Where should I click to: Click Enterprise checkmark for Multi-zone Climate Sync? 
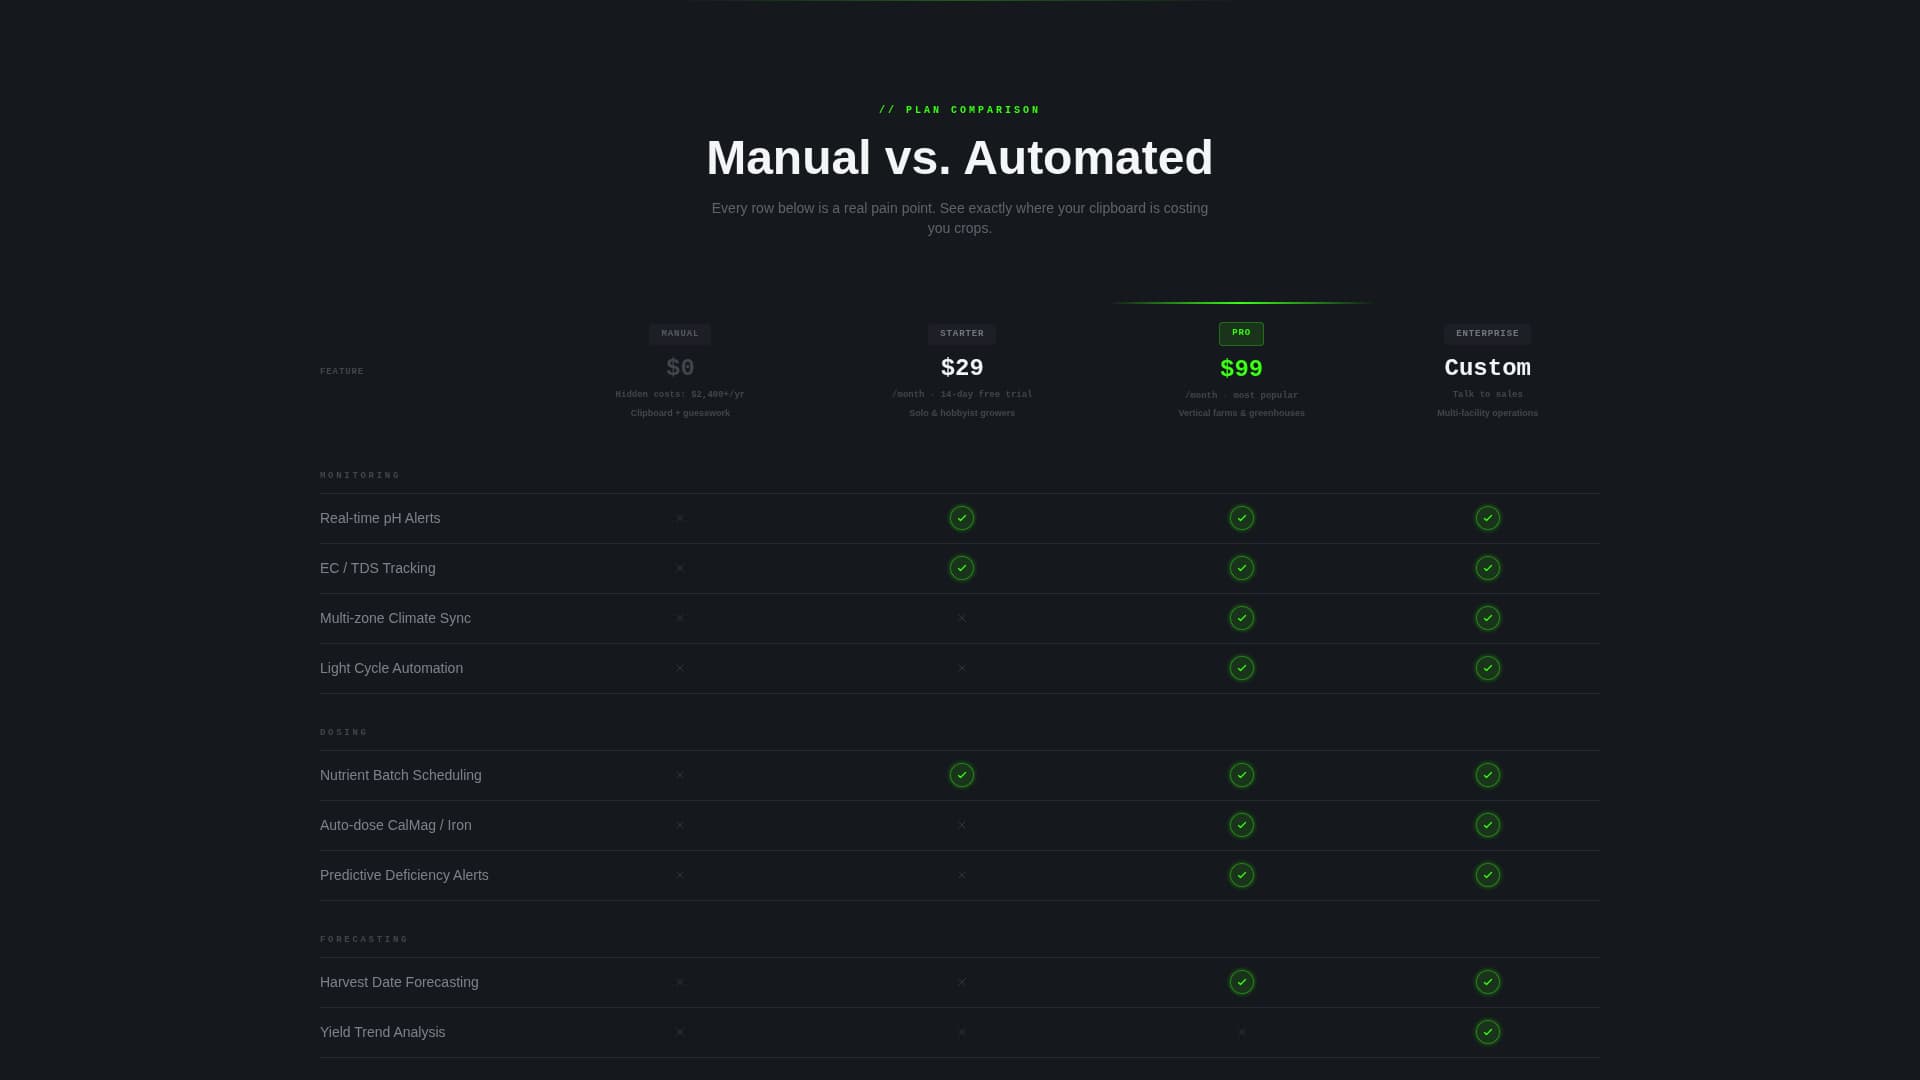pyautogui.click(x=1487, y=618)
